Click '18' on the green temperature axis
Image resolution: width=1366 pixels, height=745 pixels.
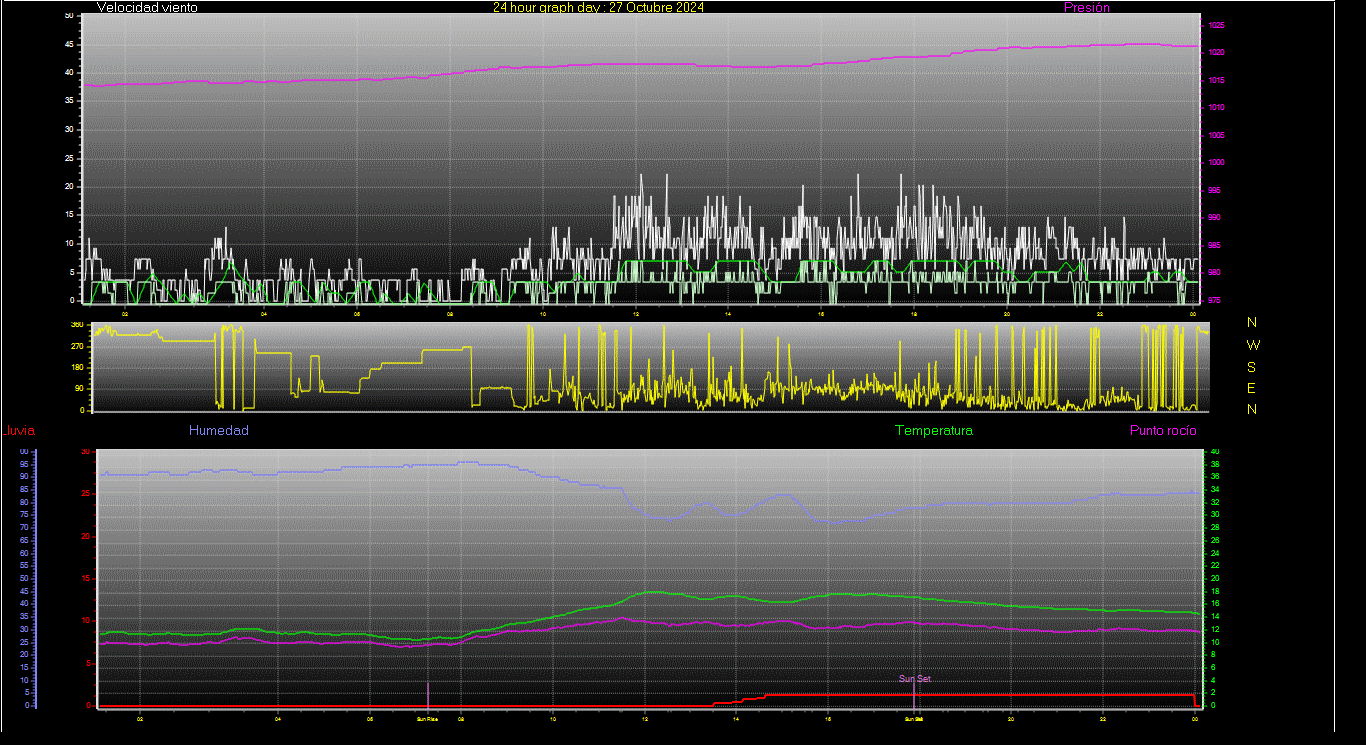pyautogui.click(x=1216, y=591)
